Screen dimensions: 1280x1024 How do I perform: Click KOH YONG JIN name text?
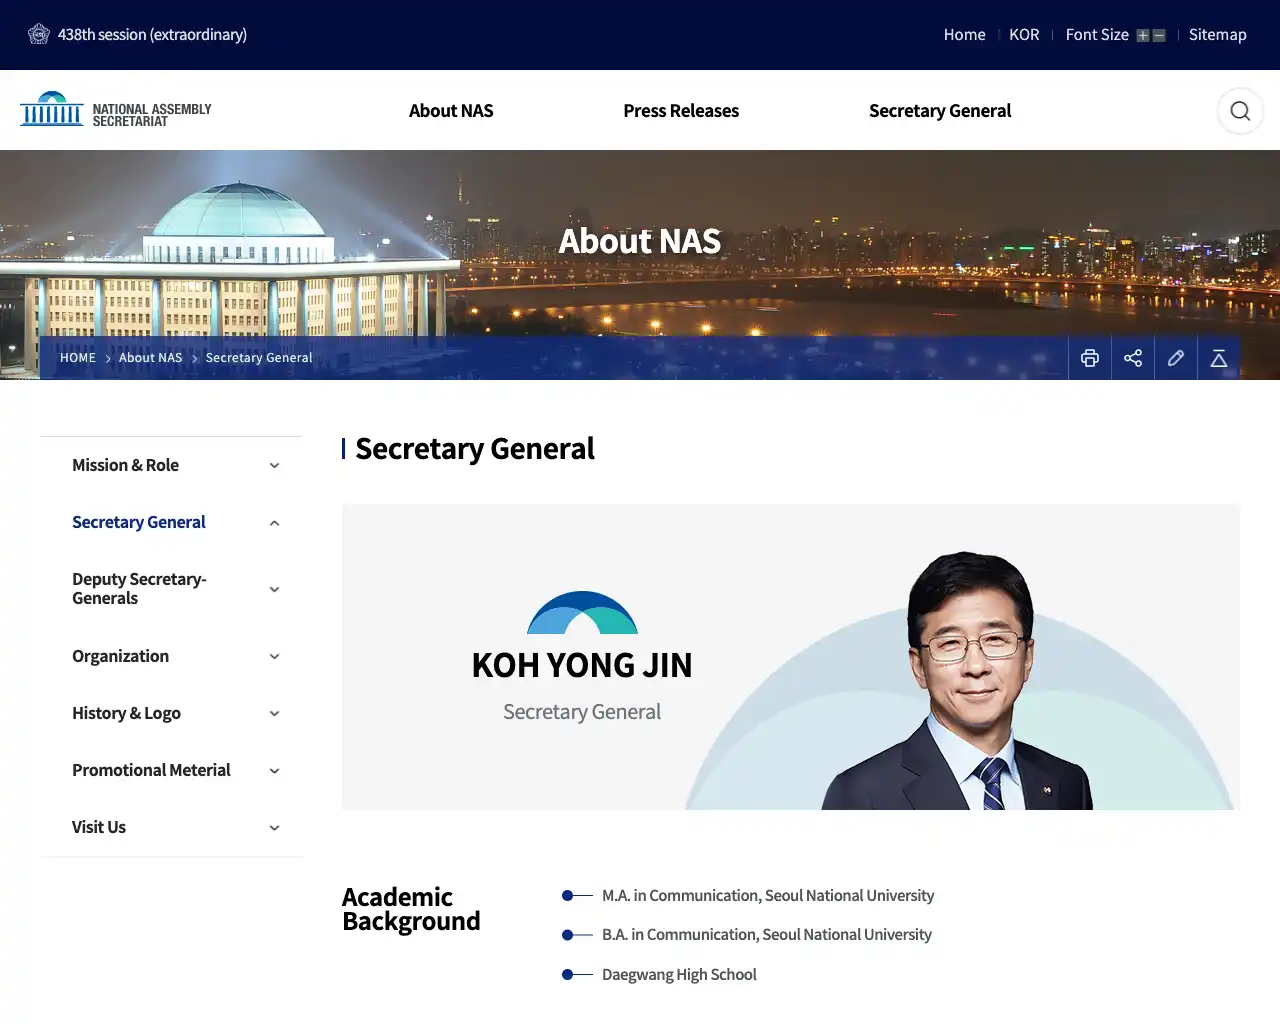pyautogui.click(x=582, y=665)
